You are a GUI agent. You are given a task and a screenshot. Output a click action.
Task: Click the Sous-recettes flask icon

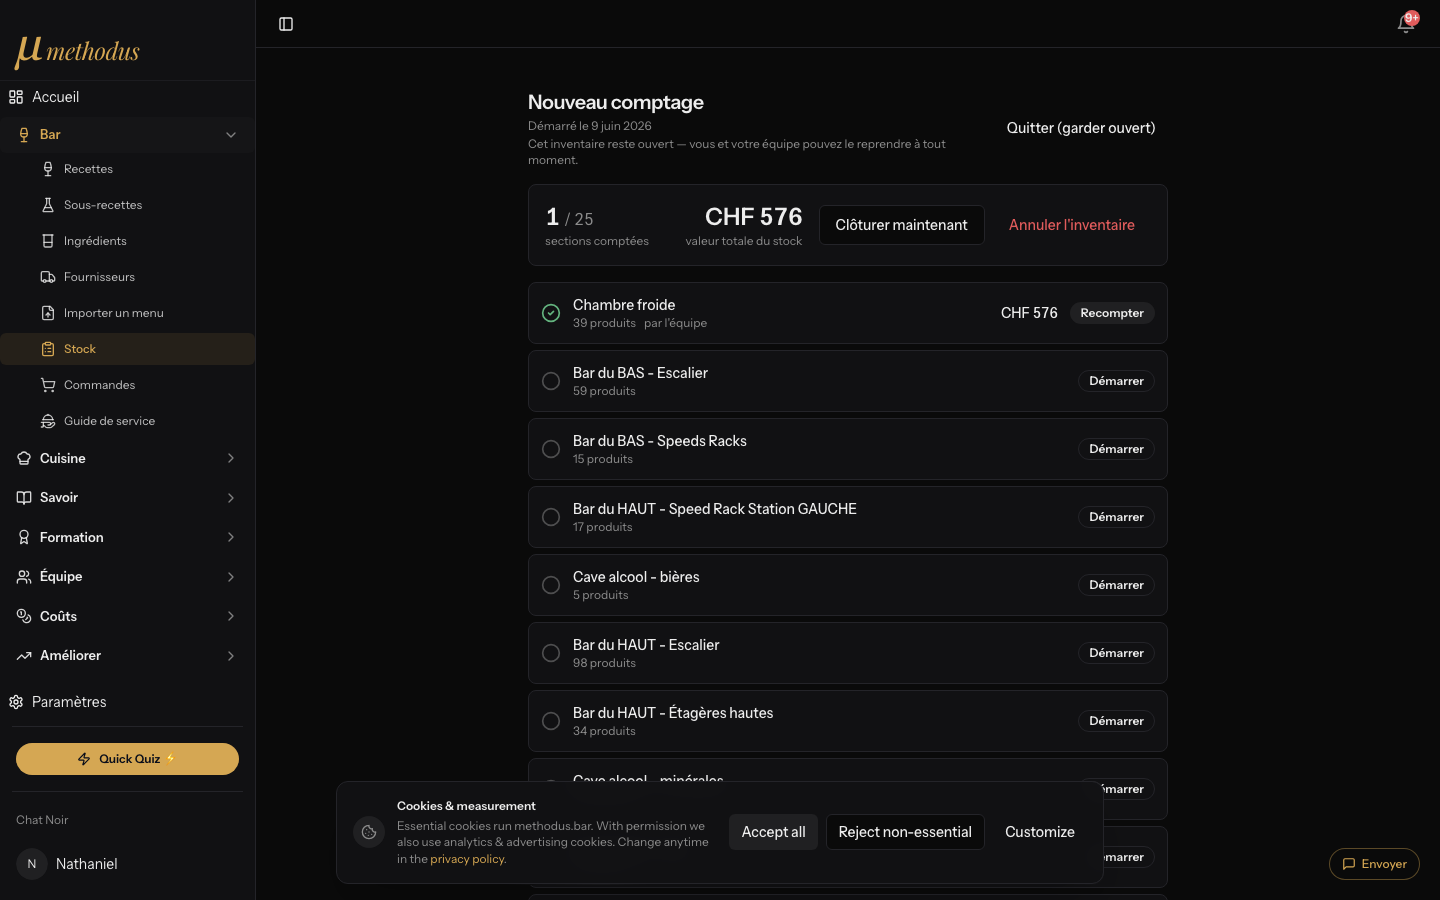pyautogui.click(x=48, y=205)
